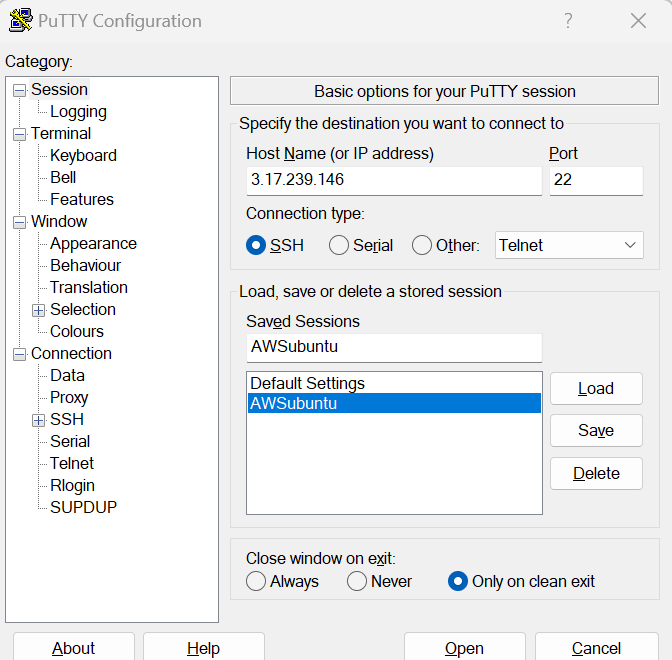Open the Logging category
This screenshot has height=660, width=672.
tap(78, 112)
